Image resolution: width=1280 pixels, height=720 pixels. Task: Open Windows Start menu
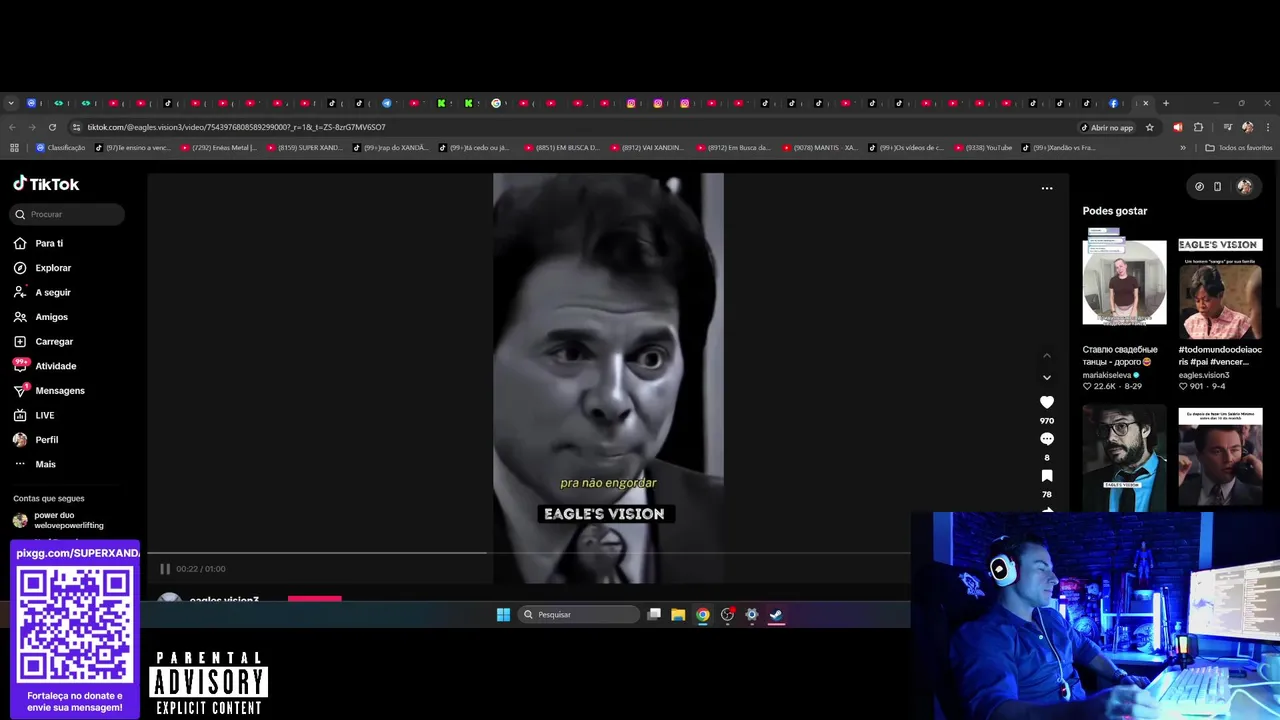503,615
